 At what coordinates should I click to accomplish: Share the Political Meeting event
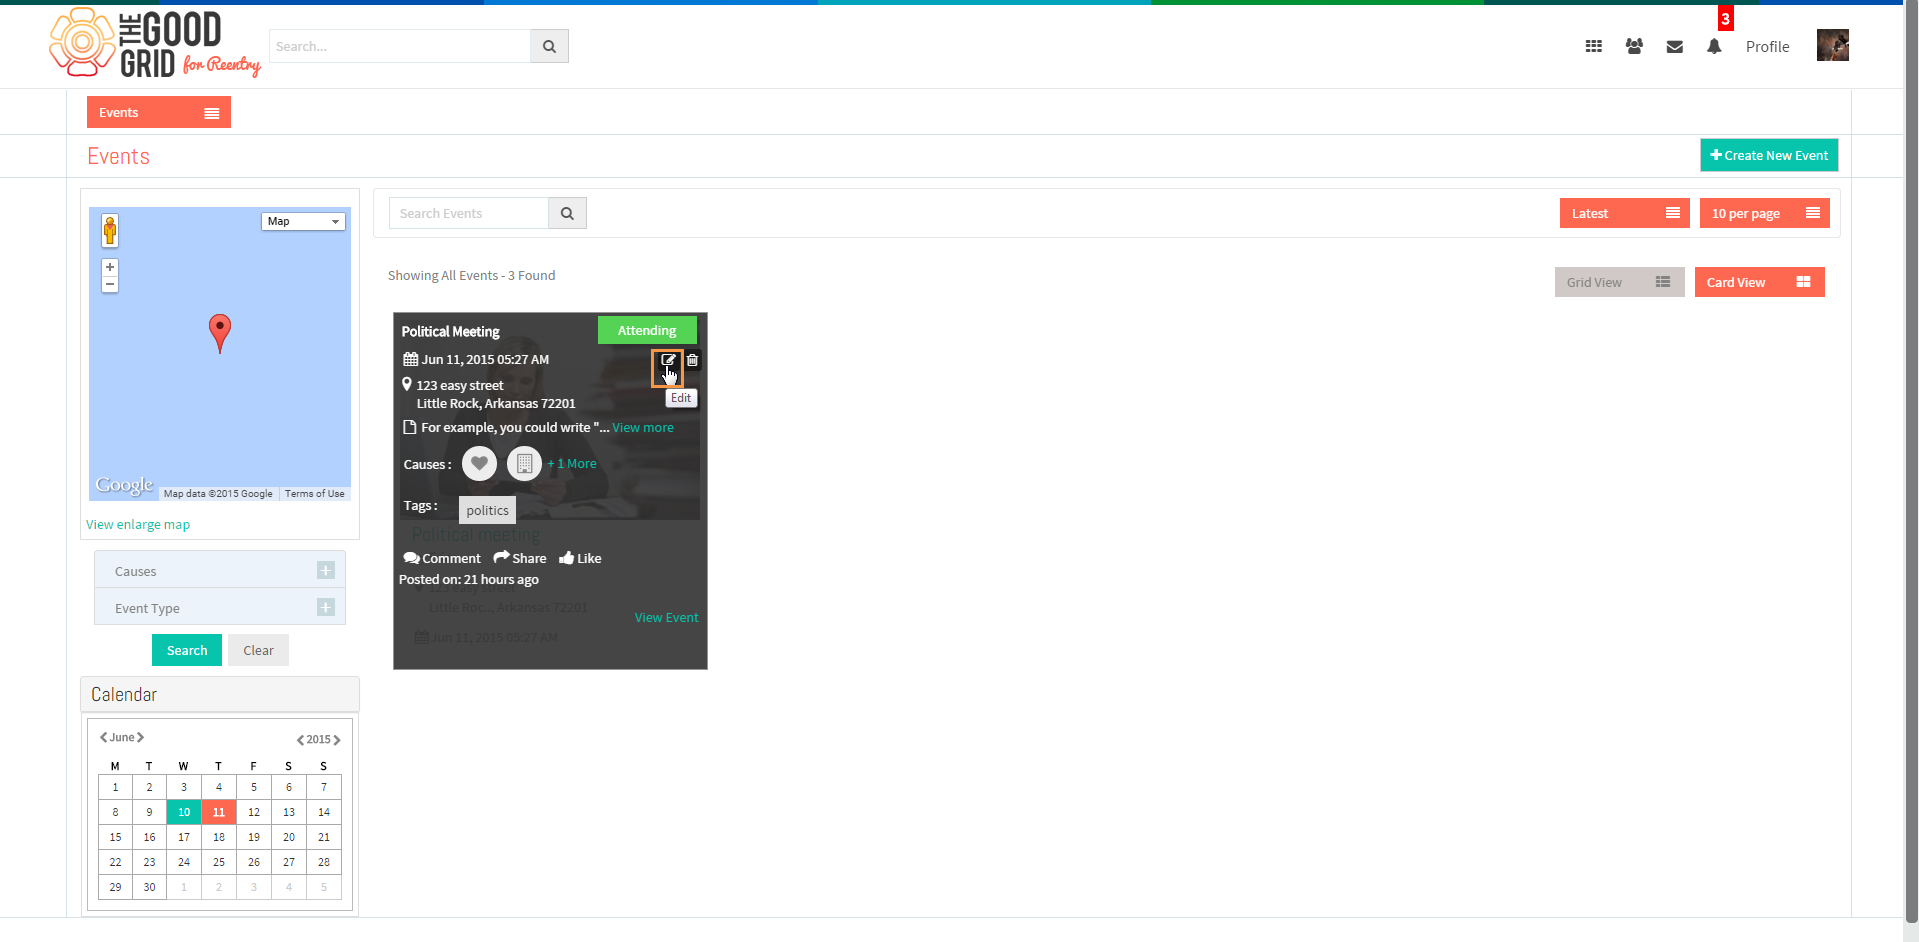click(x=520, y=558)
